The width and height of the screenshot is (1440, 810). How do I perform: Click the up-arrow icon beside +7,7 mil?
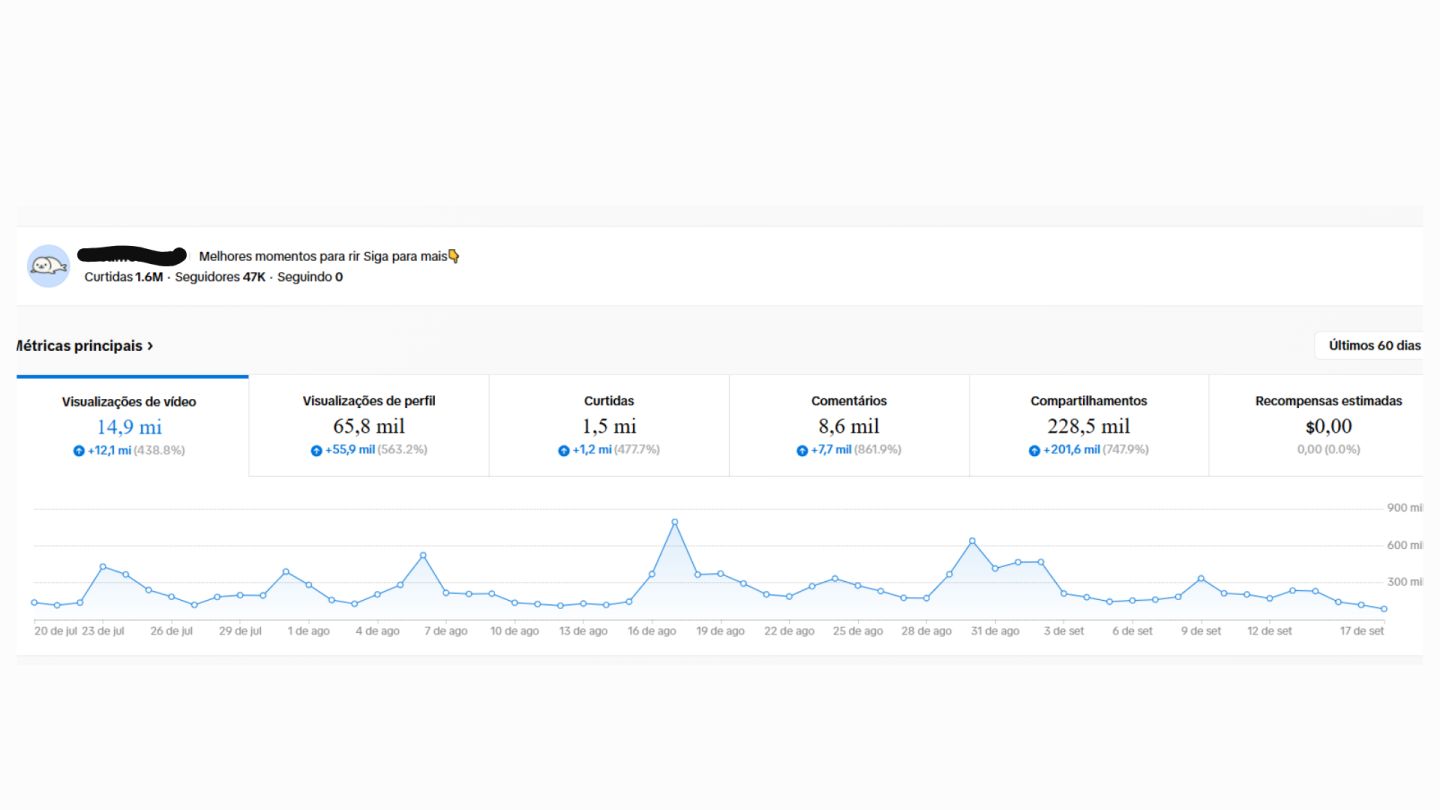click(x=802, y=451)
